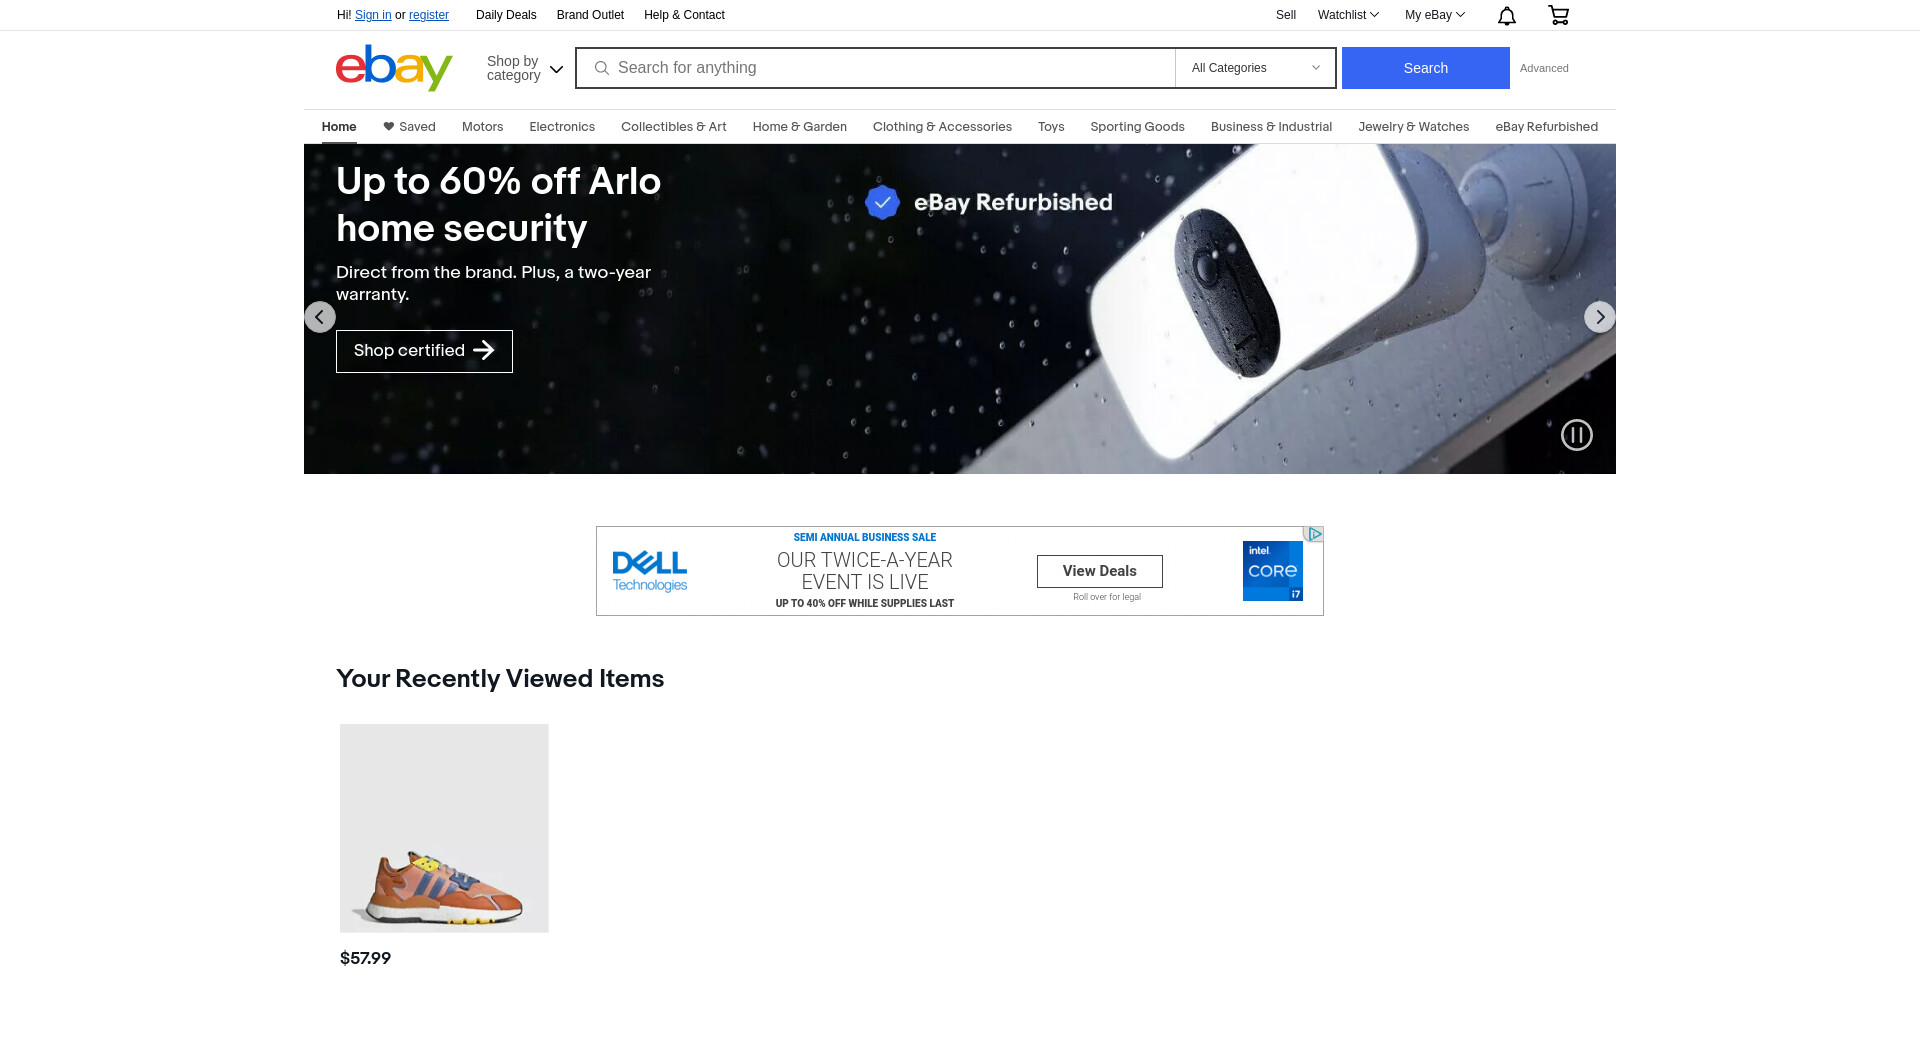Open the recently viewed sneaker thumbnail
Screen dimensions: 1920x1040
(x=444, y=828)
